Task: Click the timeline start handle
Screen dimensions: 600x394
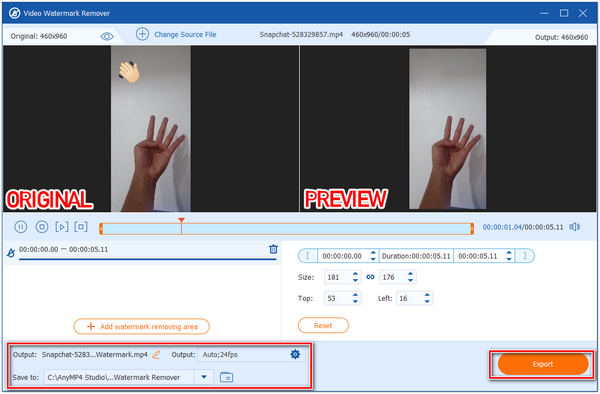Action: click(x=101, y=229)
